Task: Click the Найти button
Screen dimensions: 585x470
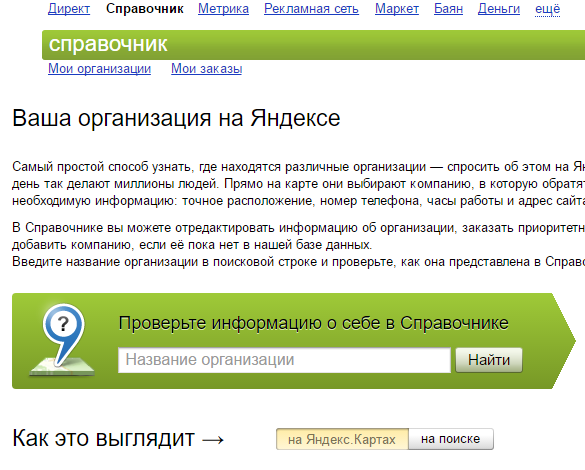Action: point(489,360)
